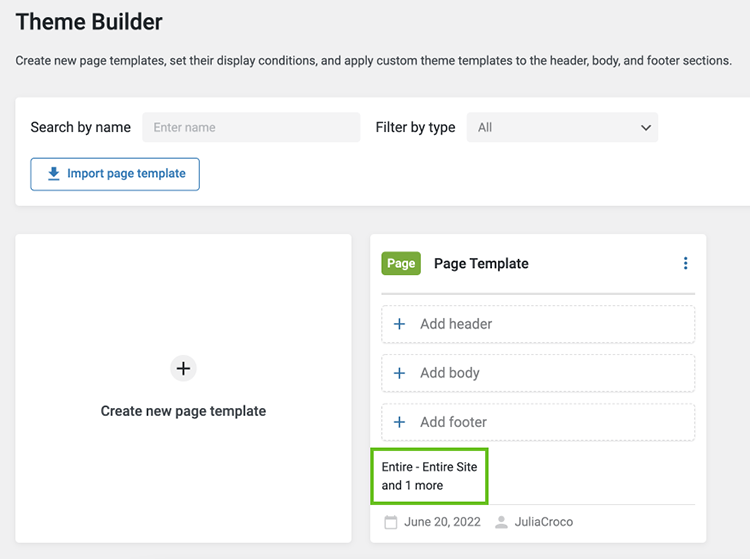Click the green Page badge
The width and height of the screenshot is (750, 559).
point(401,263)
